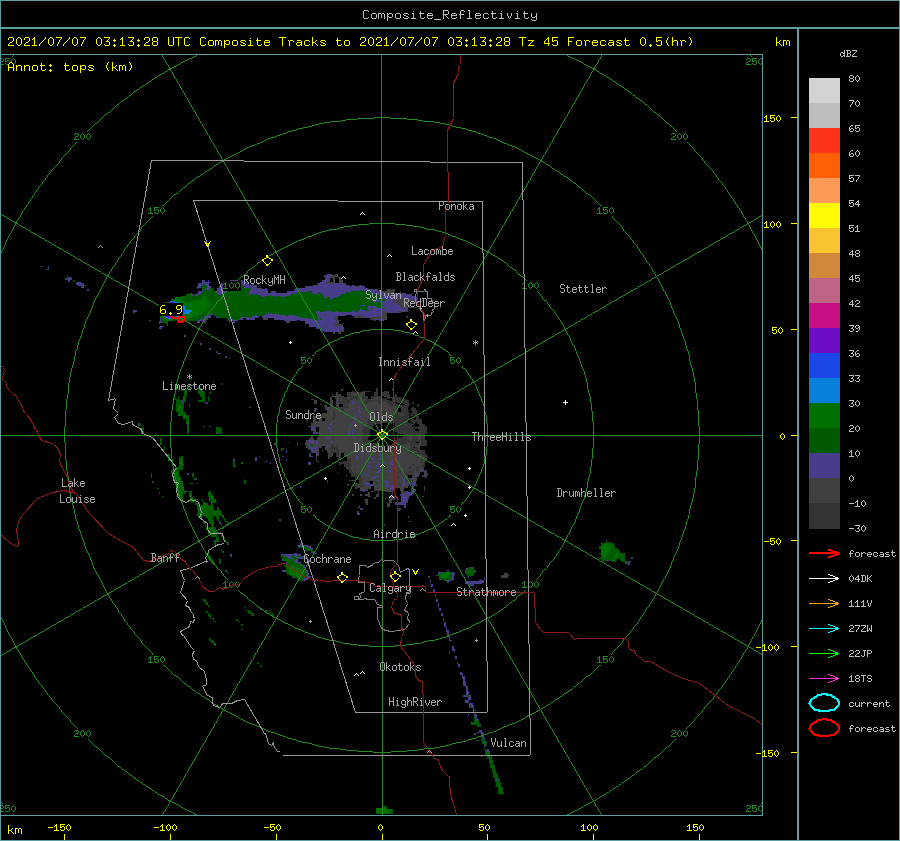900x841 pixels.
Task: Click the orange 111V arrow icon
Action: [824, 603]
